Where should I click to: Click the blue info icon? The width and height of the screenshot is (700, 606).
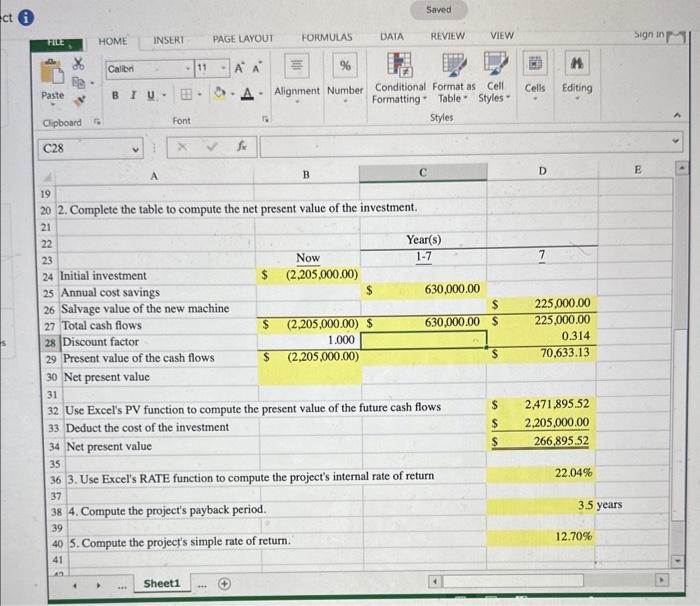click(26, 18)
